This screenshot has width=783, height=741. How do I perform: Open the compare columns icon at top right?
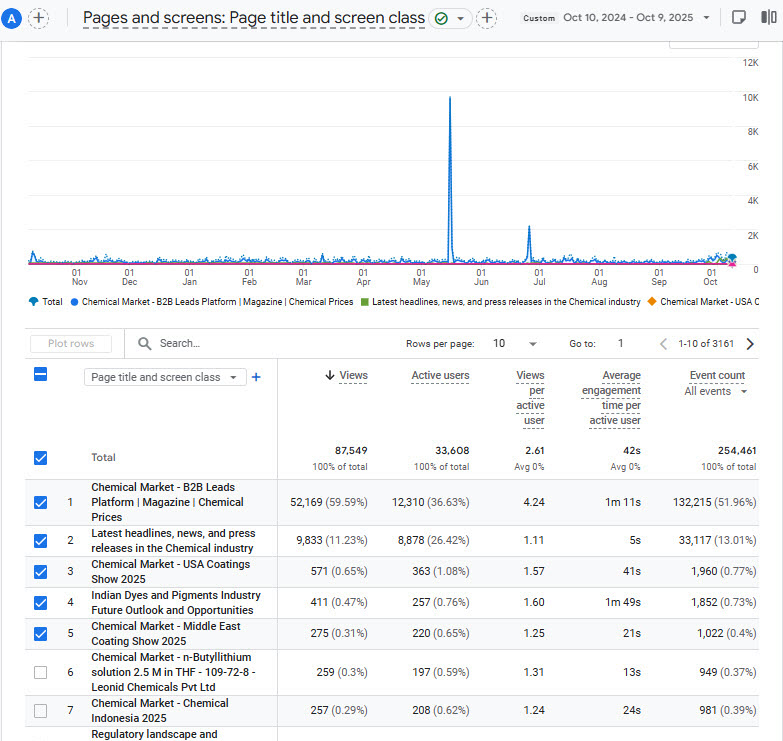[770, 18]
